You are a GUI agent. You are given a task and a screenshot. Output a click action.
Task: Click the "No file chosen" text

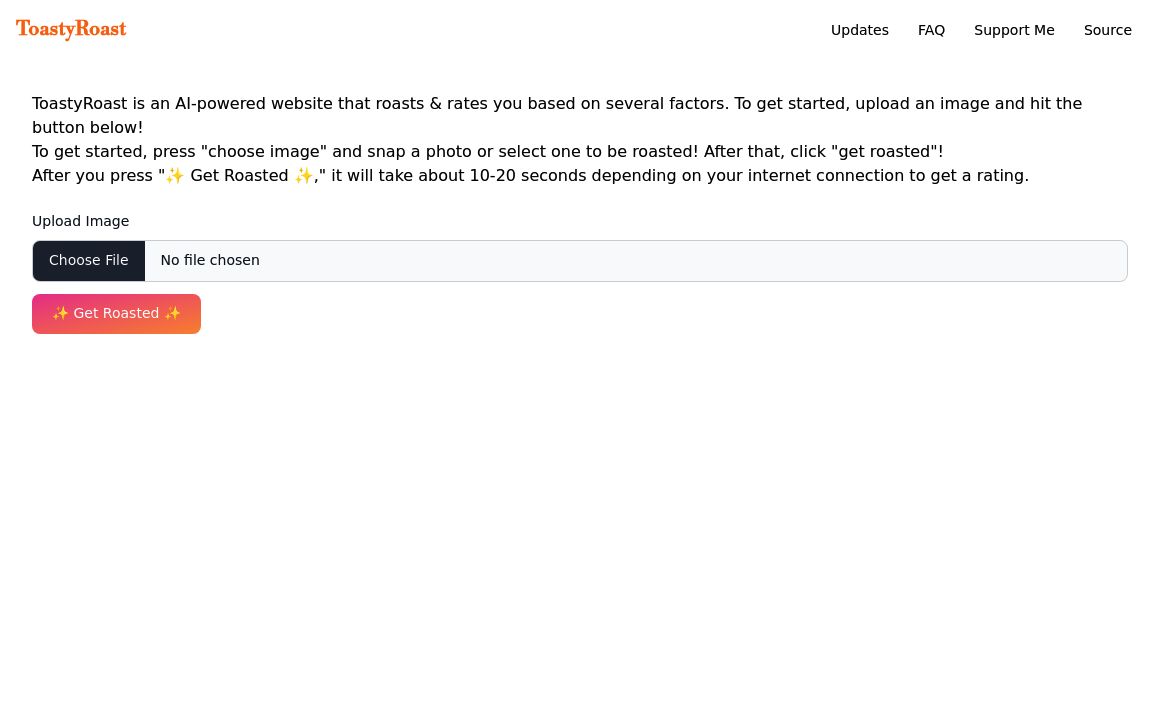[210, 261]
